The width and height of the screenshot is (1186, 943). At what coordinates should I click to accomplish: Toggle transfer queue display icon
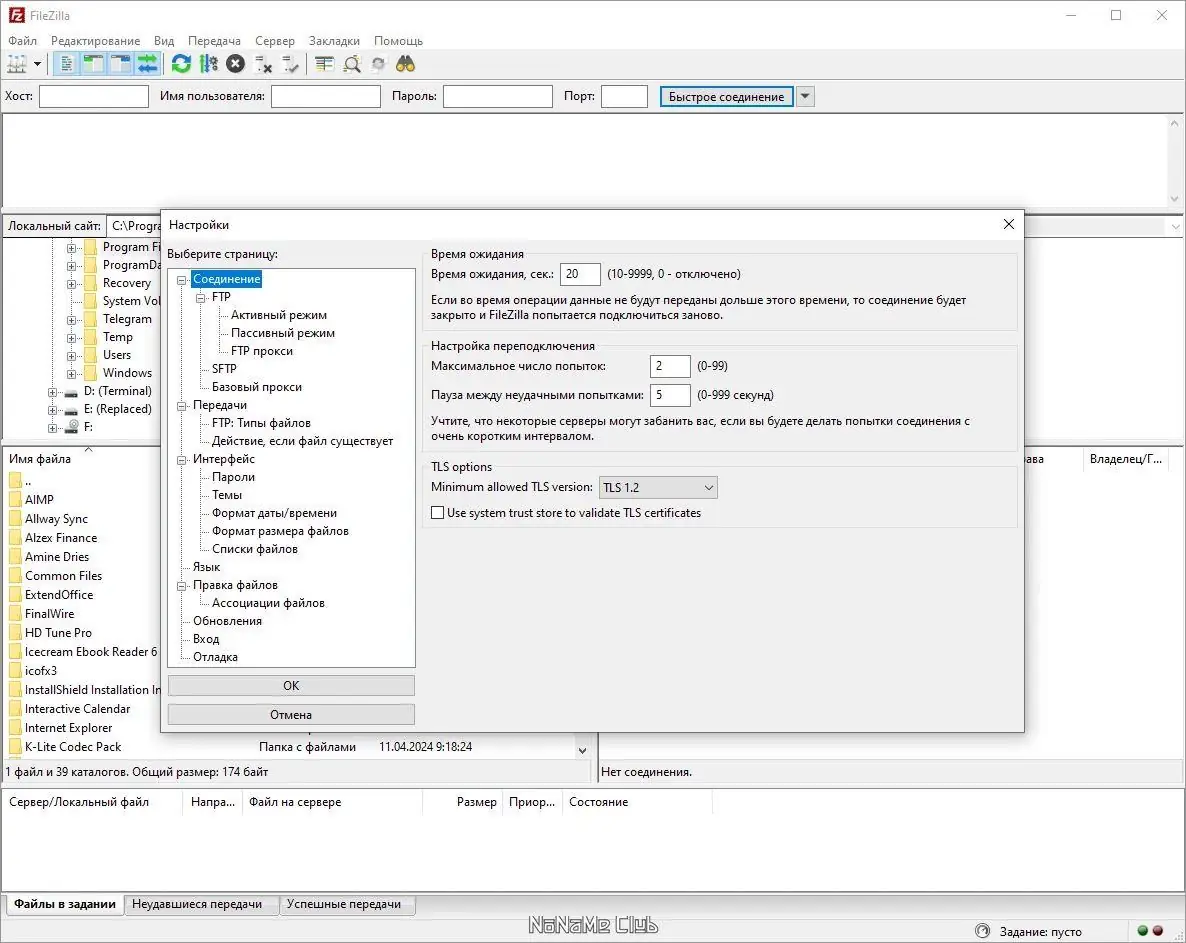coord(147,64)
